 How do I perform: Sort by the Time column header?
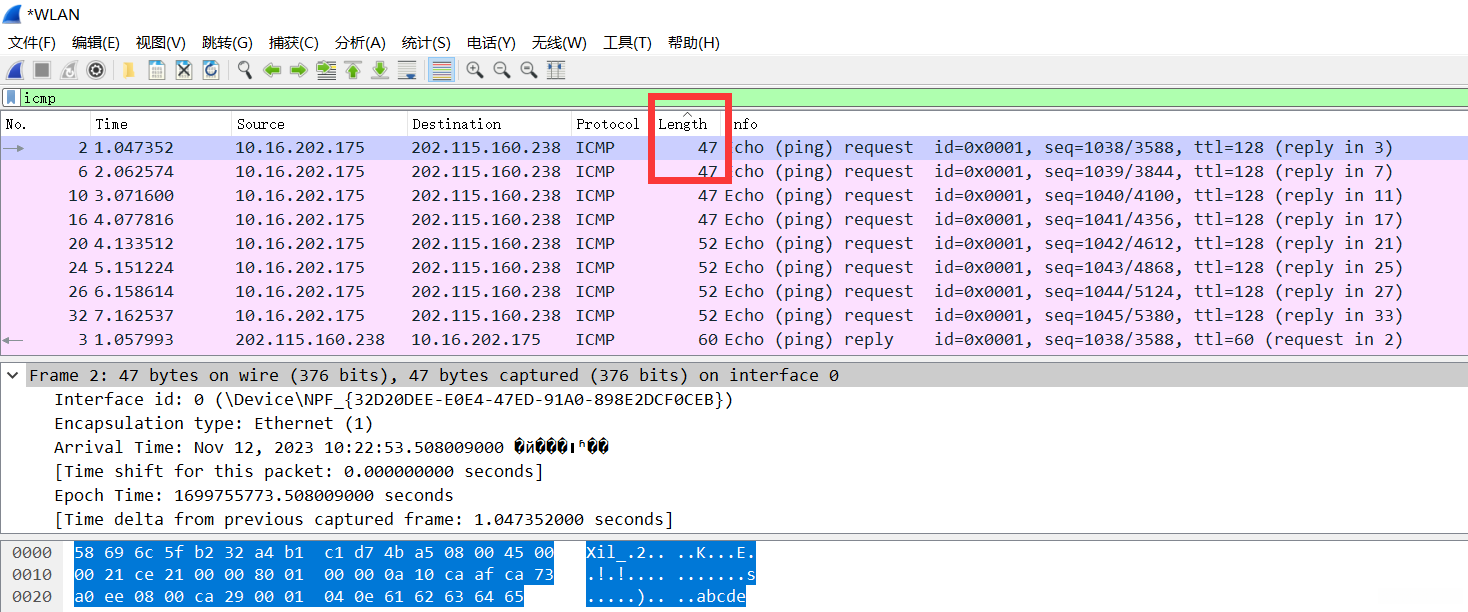tap(160, 124)
